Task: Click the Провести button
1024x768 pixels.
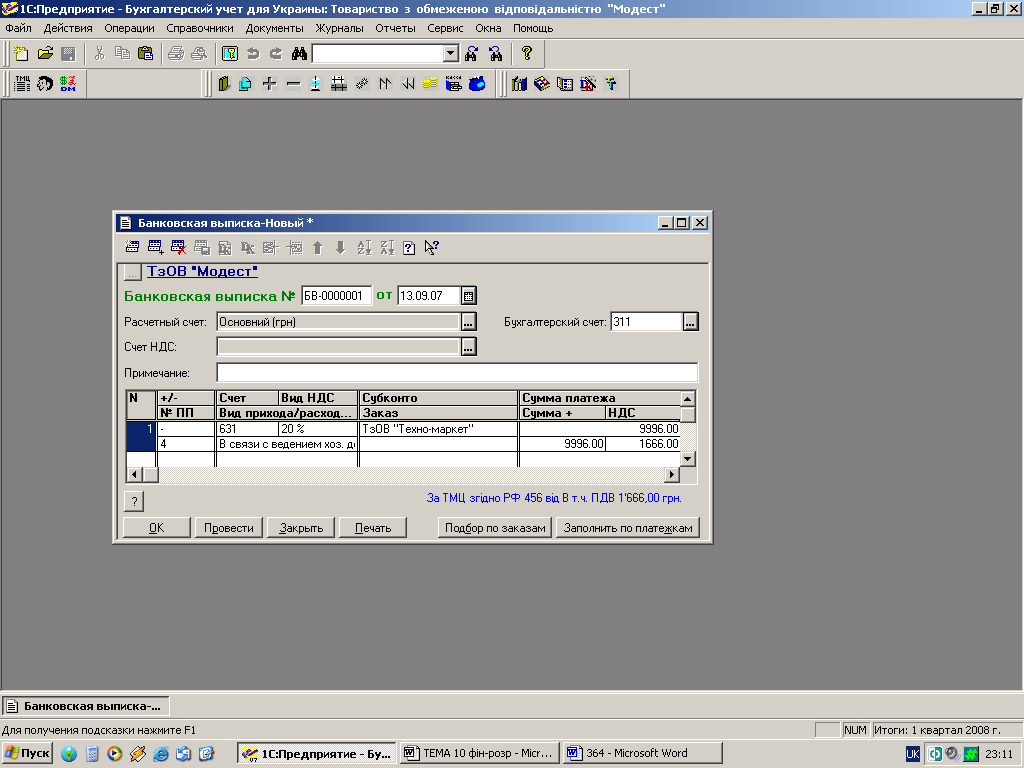Action: 229,528
